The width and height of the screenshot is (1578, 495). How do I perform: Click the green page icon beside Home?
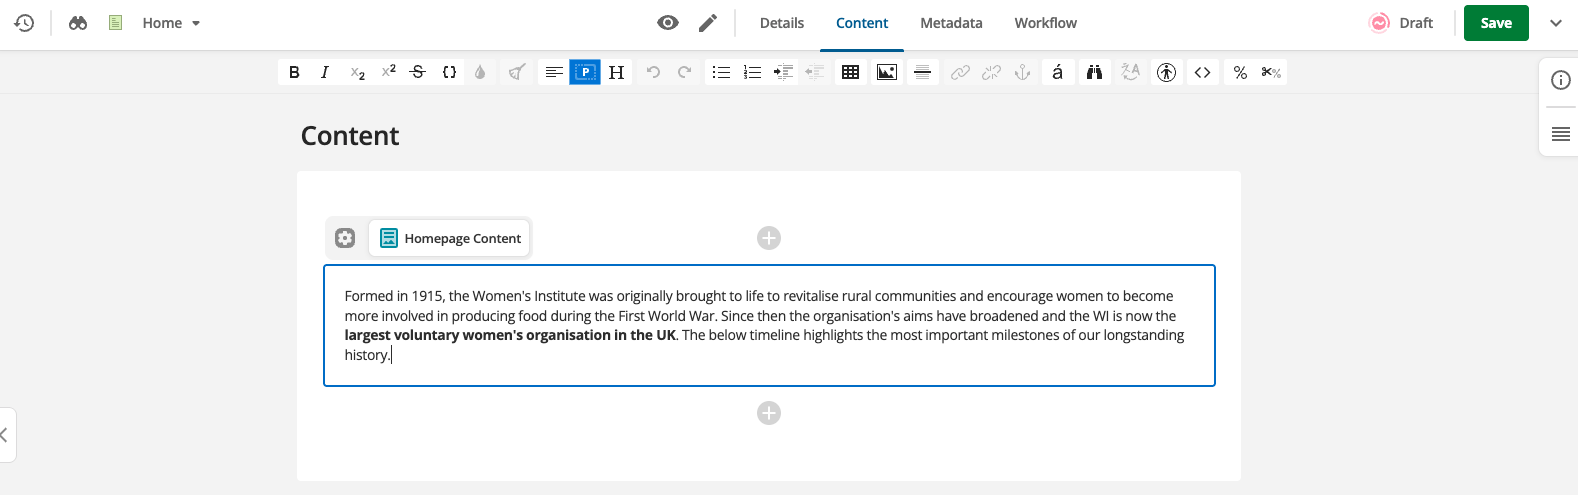pyautogui.click(x=115, y=23)
